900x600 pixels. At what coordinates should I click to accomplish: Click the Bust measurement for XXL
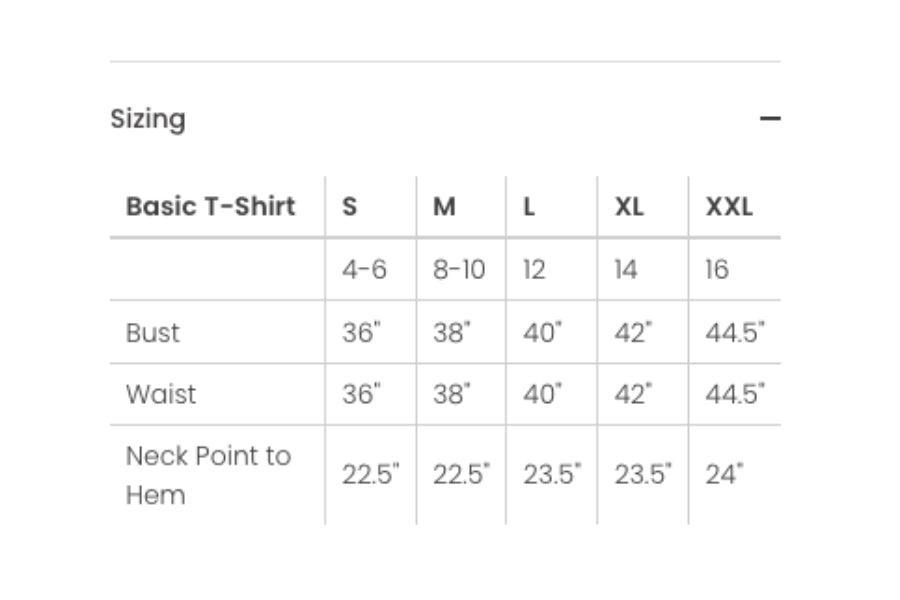click(x=735, y=333)
